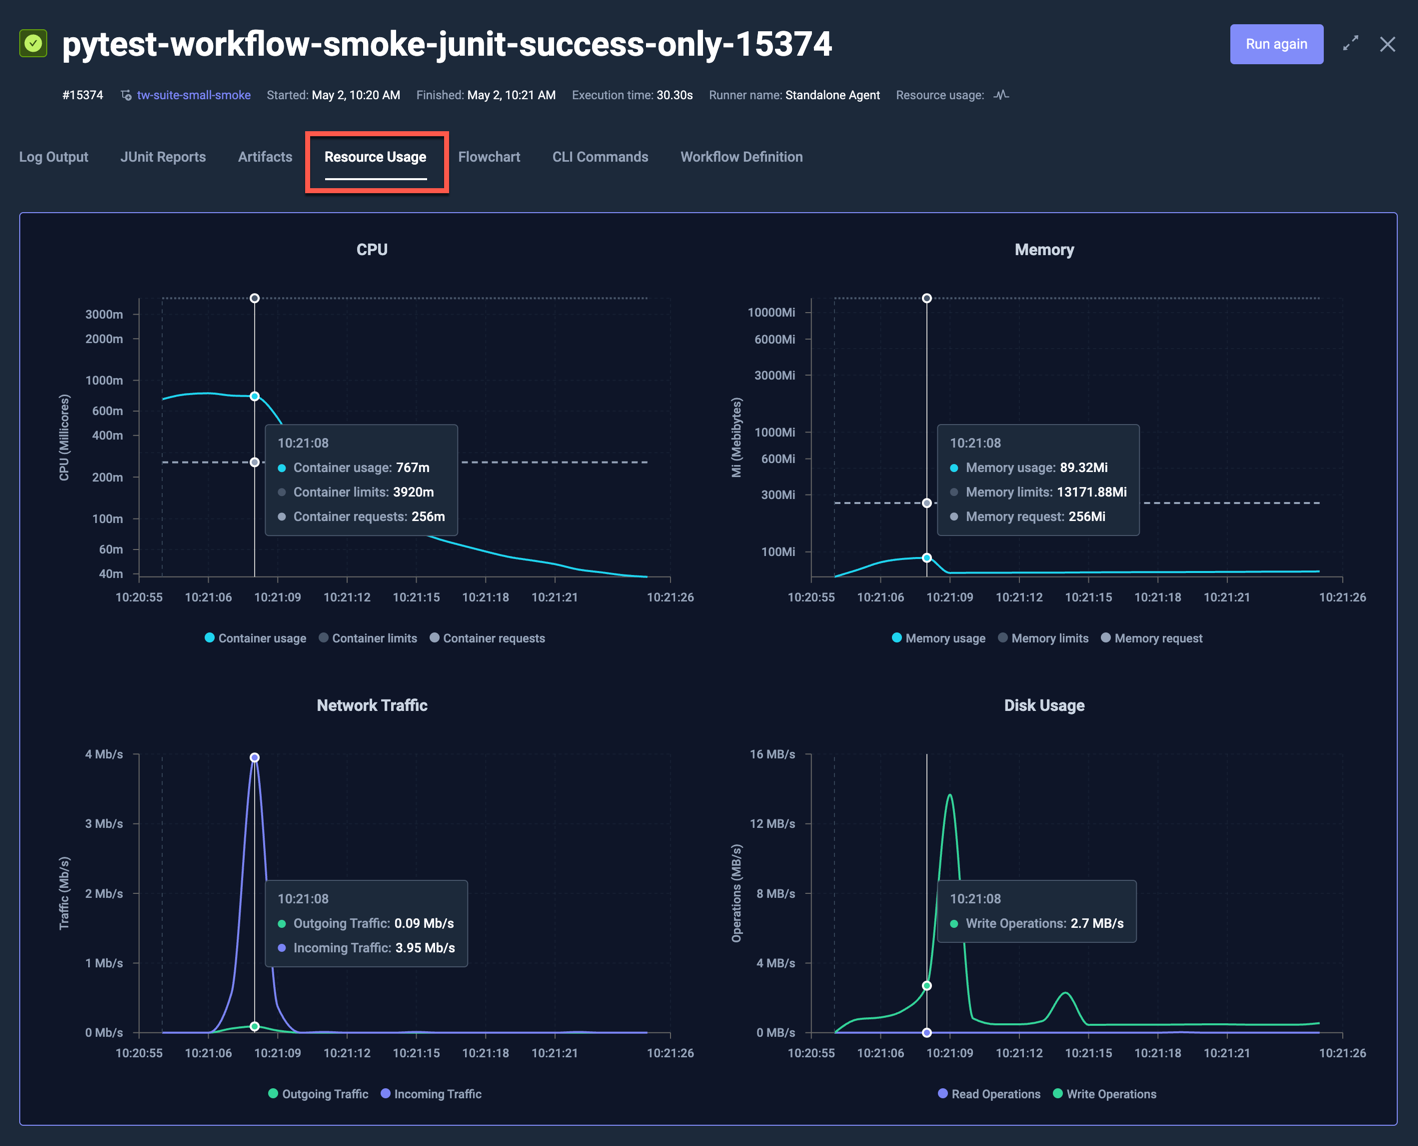Switch to the Log Output tab

[54, 157]
